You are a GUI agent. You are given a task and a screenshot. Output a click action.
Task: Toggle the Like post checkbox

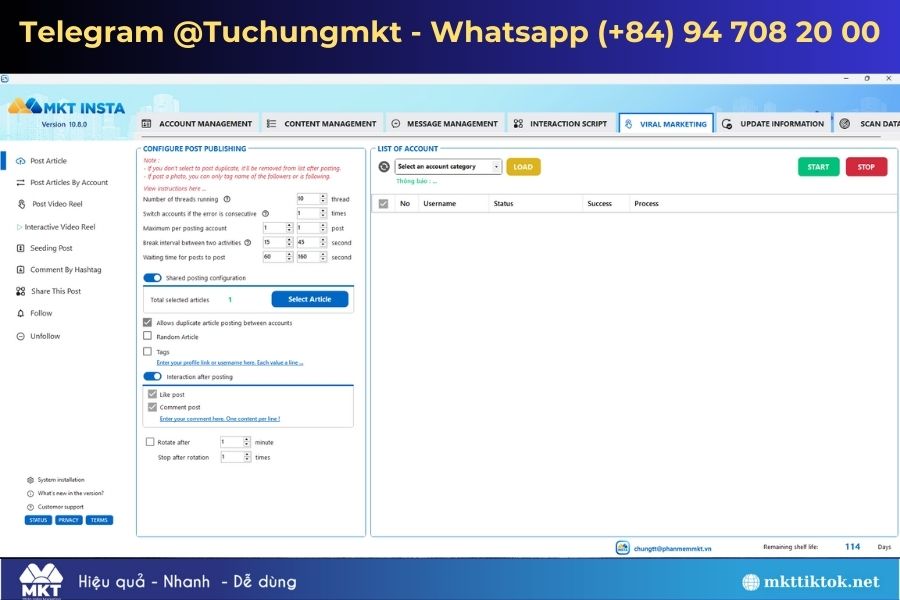tap(152, 394)
